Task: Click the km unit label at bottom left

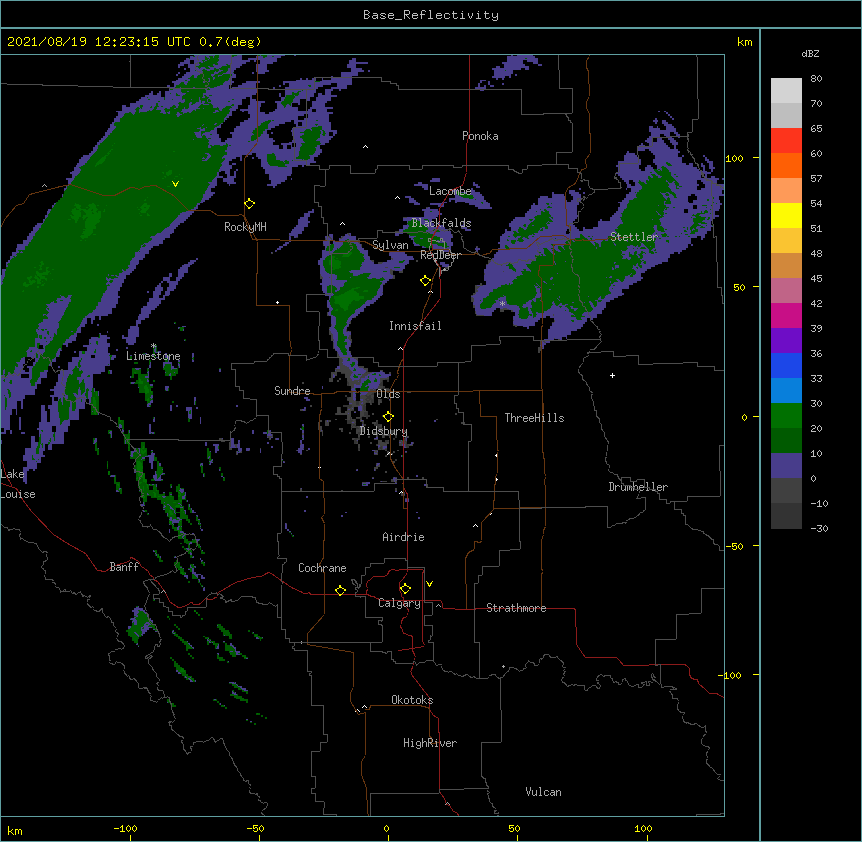Action: (x=15, y=830)
